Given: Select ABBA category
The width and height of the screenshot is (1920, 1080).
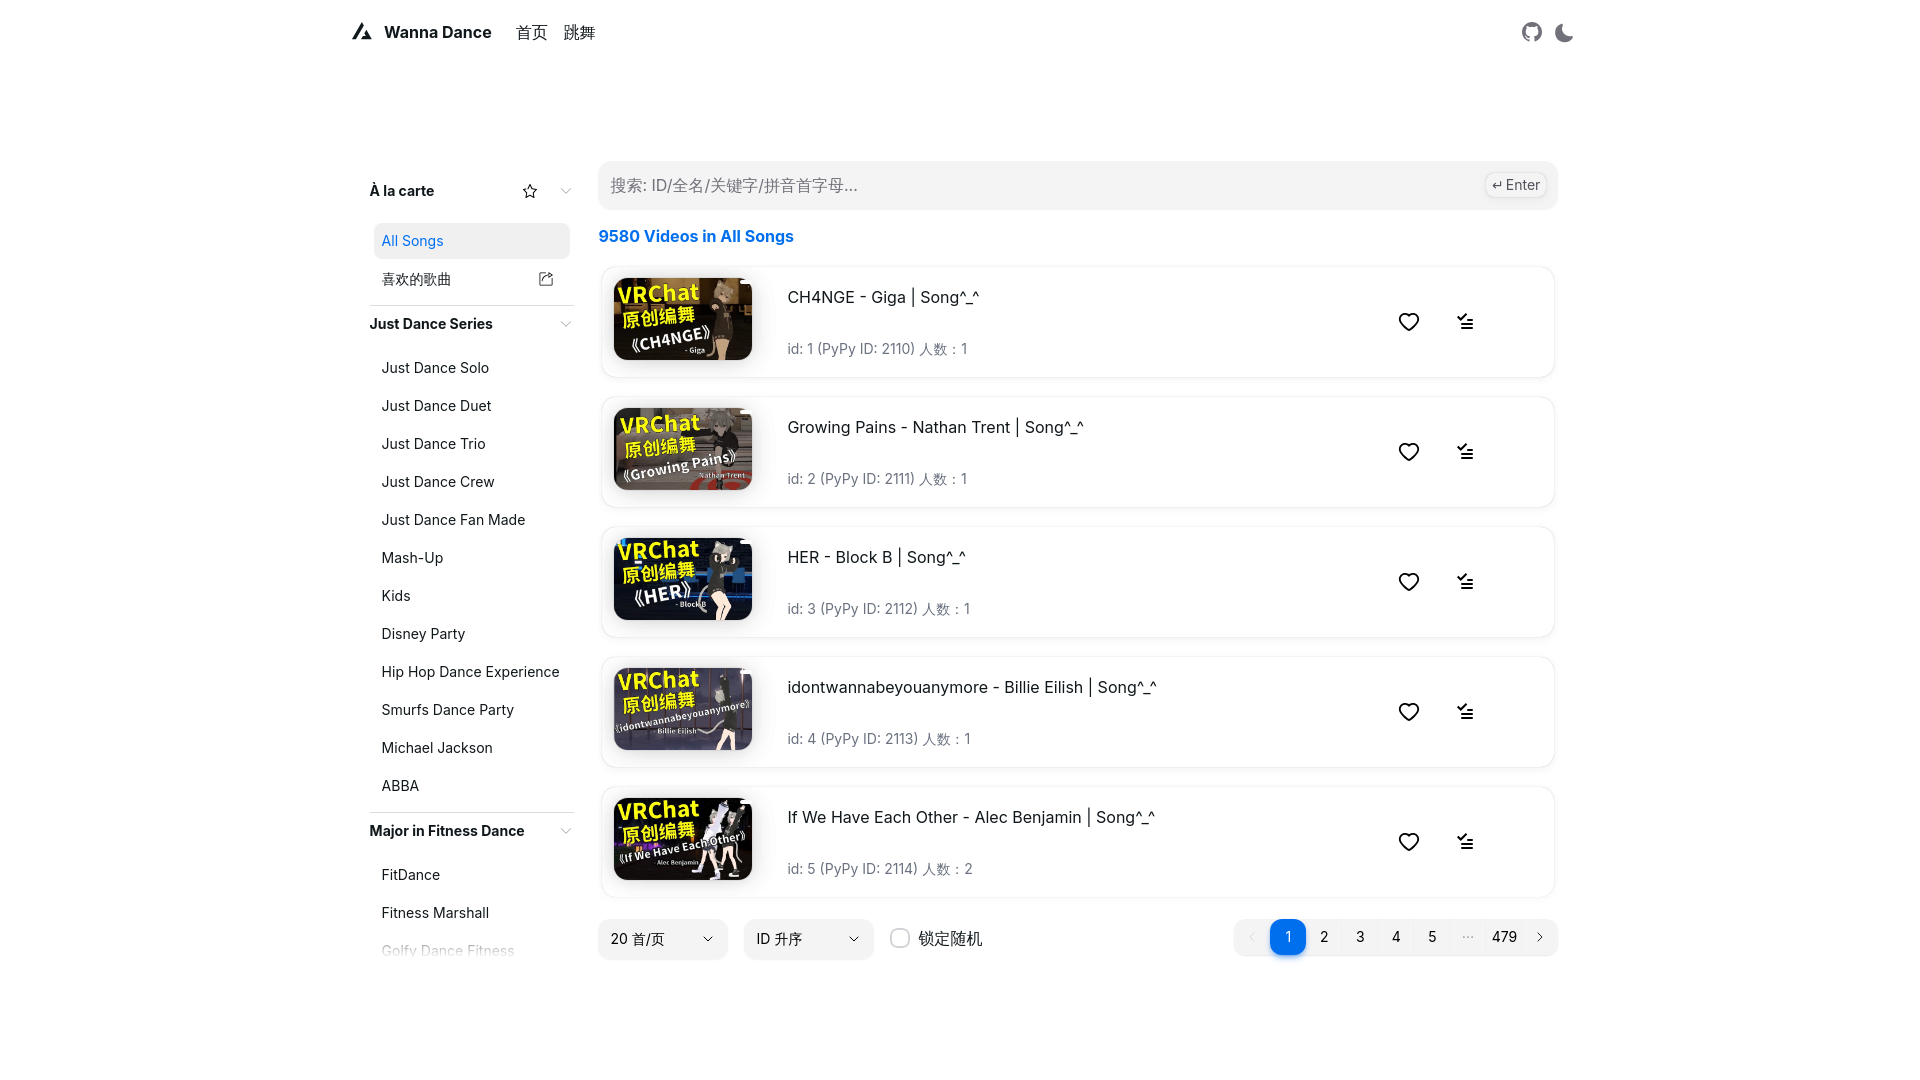Looking at the screenshot, I should click(400, 786).
